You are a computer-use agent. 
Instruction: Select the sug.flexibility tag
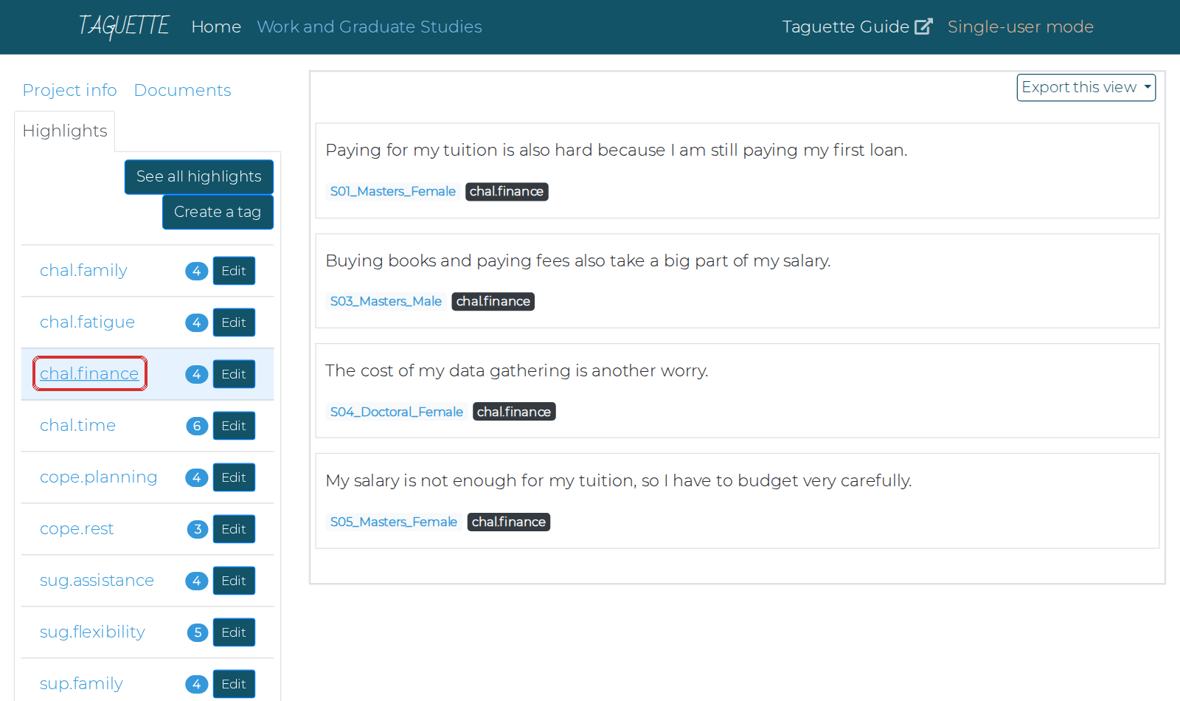(x=93, y=632)
